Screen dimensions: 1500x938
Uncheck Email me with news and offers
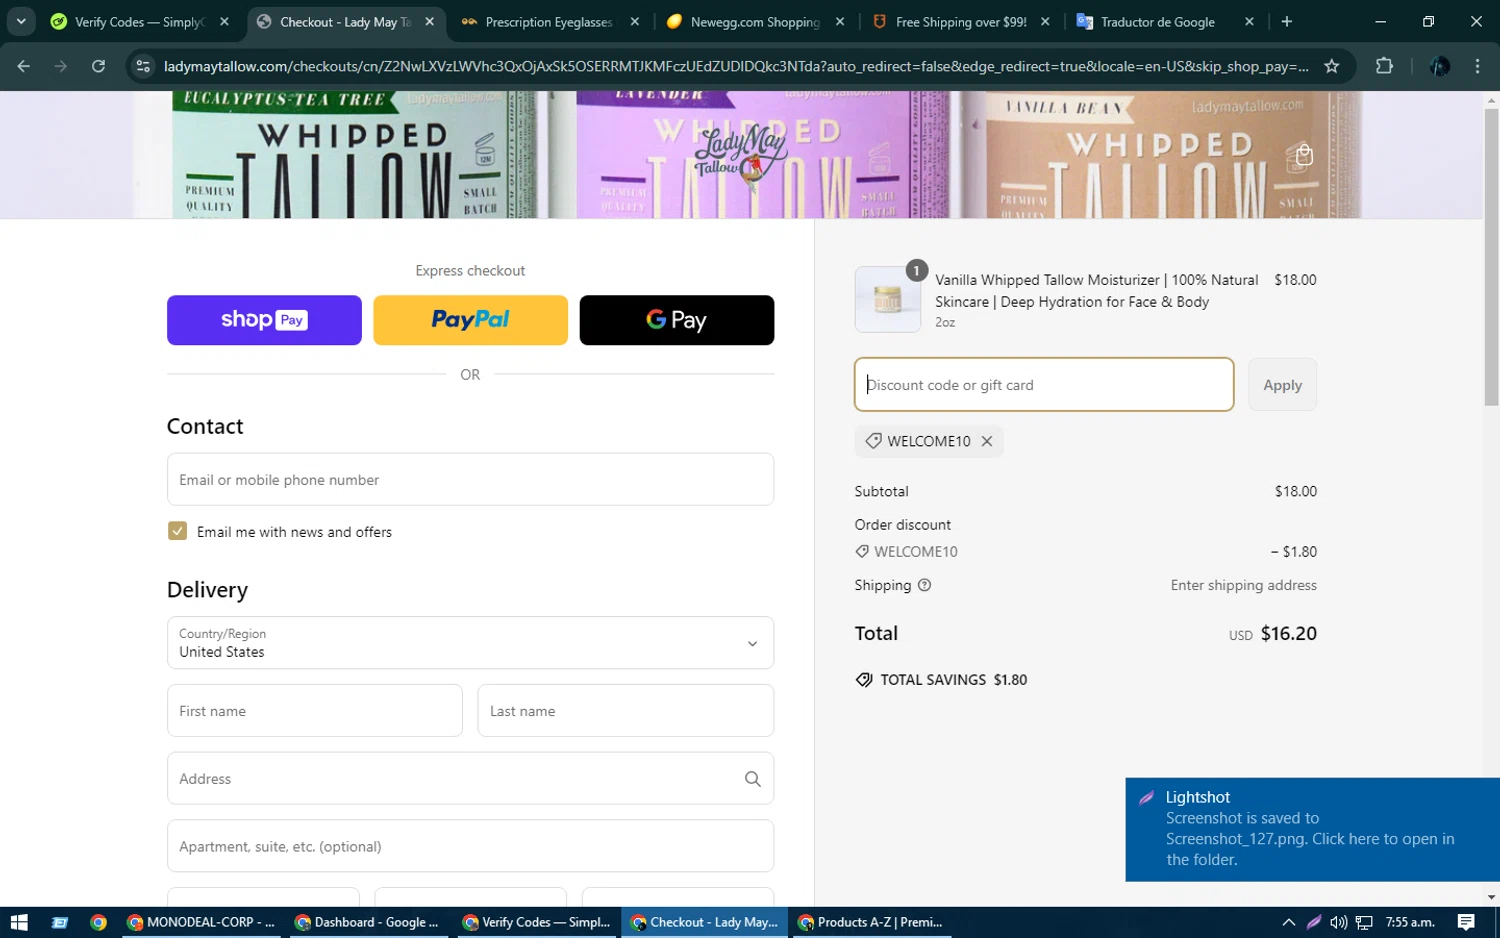pyautogui.click(x=177, y=531)
